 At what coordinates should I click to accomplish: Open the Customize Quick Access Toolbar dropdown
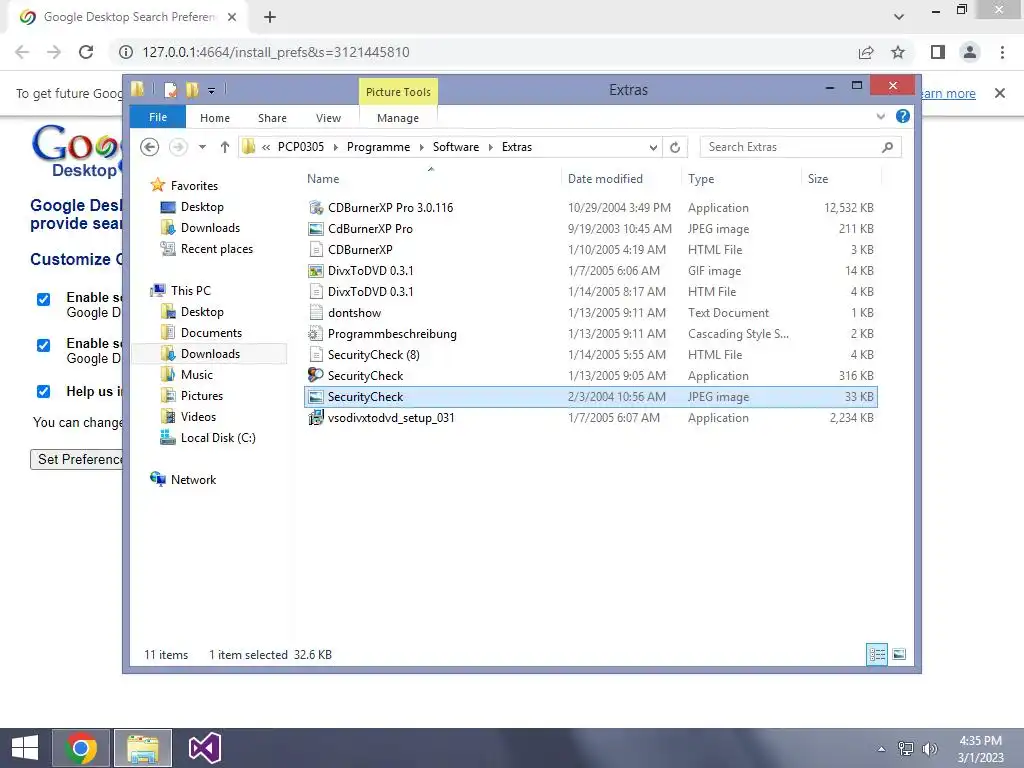point(212,91)
